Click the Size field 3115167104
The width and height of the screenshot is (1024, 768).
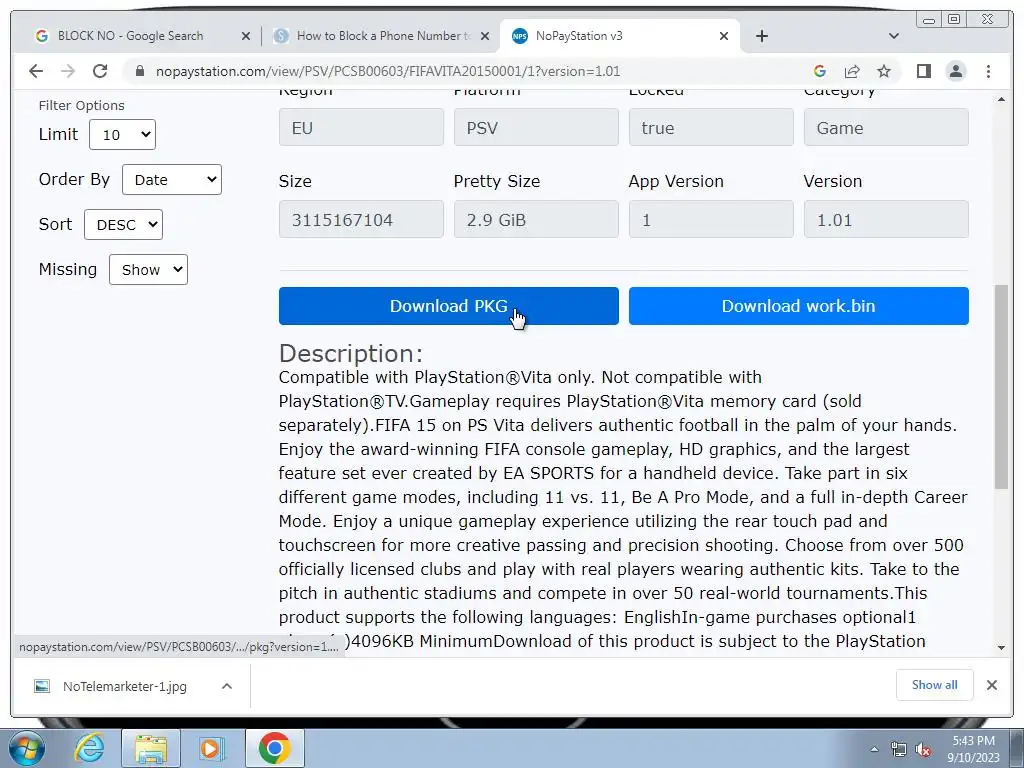point(361,219)
